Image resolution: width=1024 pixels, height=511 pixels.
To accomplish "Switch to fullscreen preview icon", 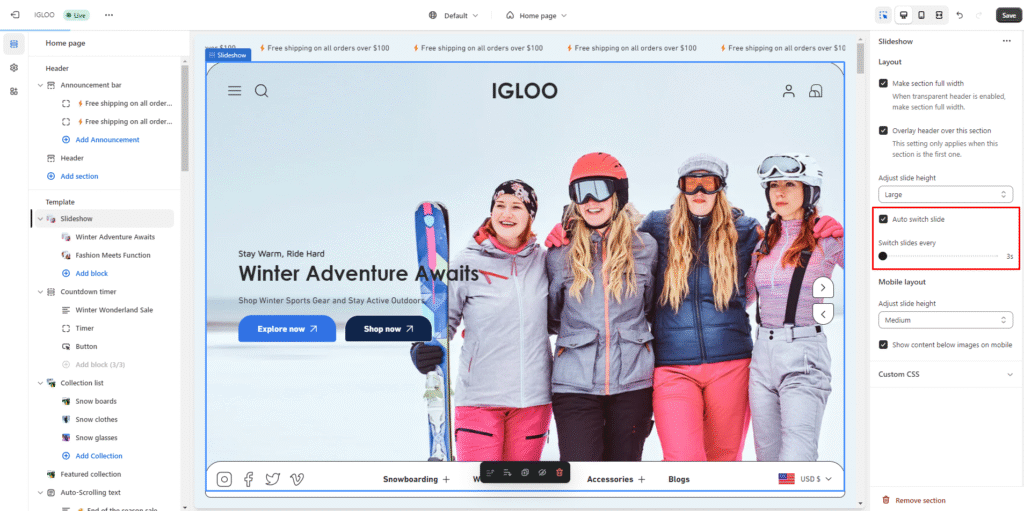I will (x=939, y=15).
